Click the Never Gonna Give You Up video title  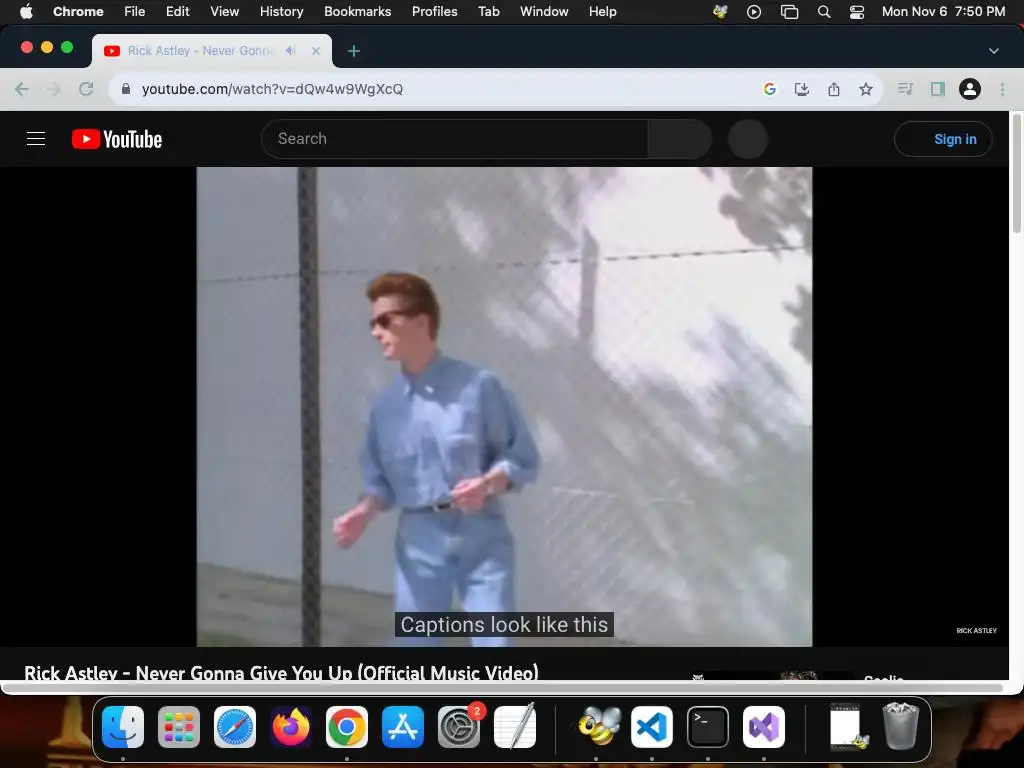pos(281,671)
